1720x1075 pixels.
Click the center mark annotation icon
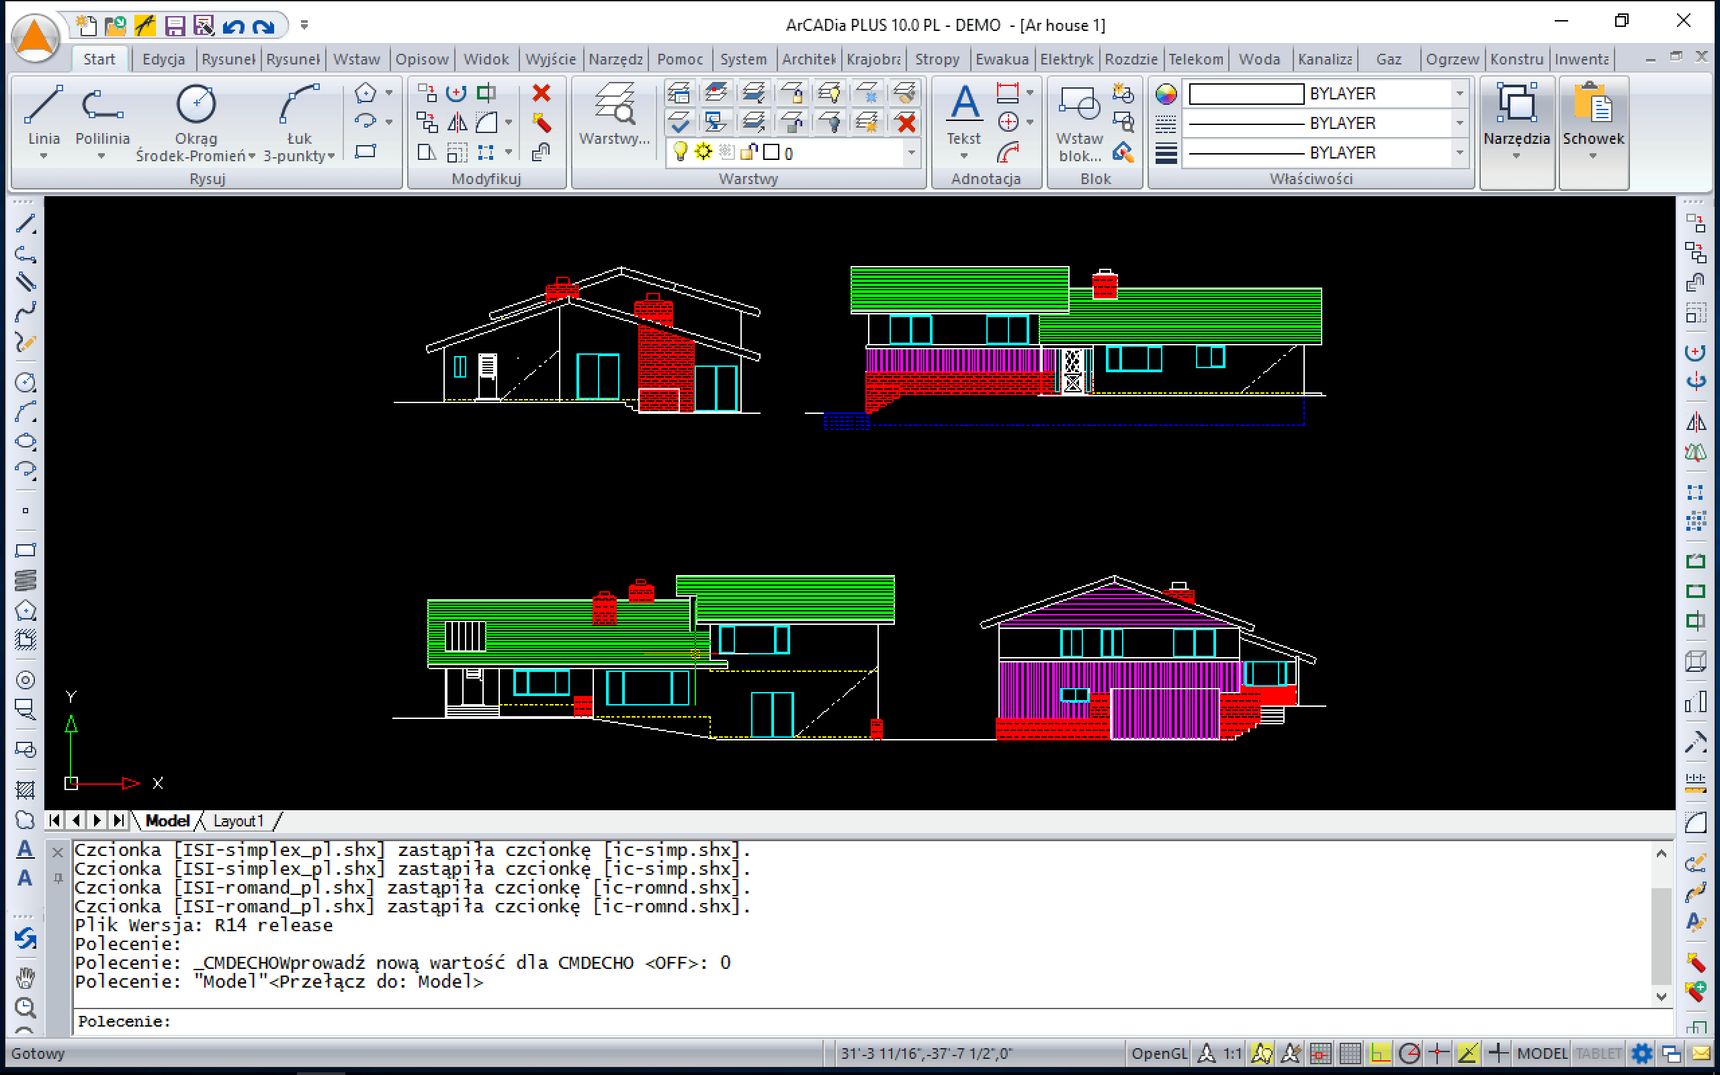pos(1008,122)
